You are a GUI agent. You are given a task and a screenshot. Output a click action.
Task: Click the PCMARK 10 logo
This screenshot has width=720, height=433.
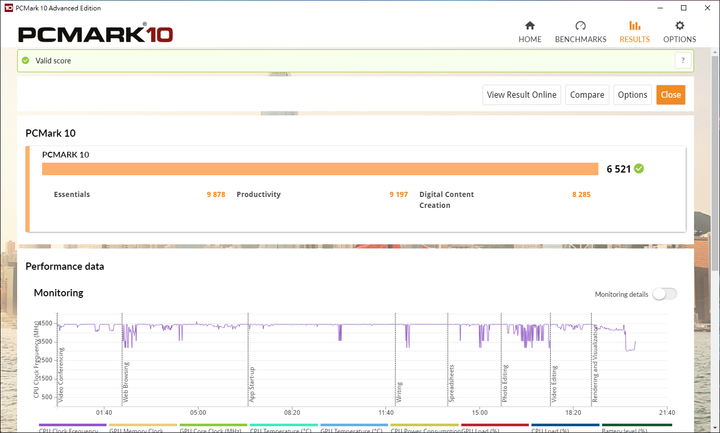click(x=96, y=34)
